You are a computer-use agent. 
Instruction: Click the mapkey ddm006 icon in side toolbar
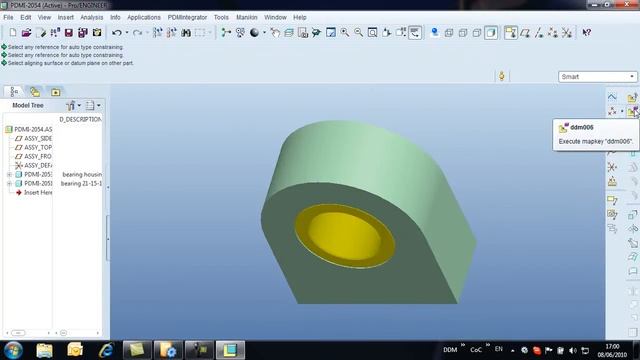[633, 111]
